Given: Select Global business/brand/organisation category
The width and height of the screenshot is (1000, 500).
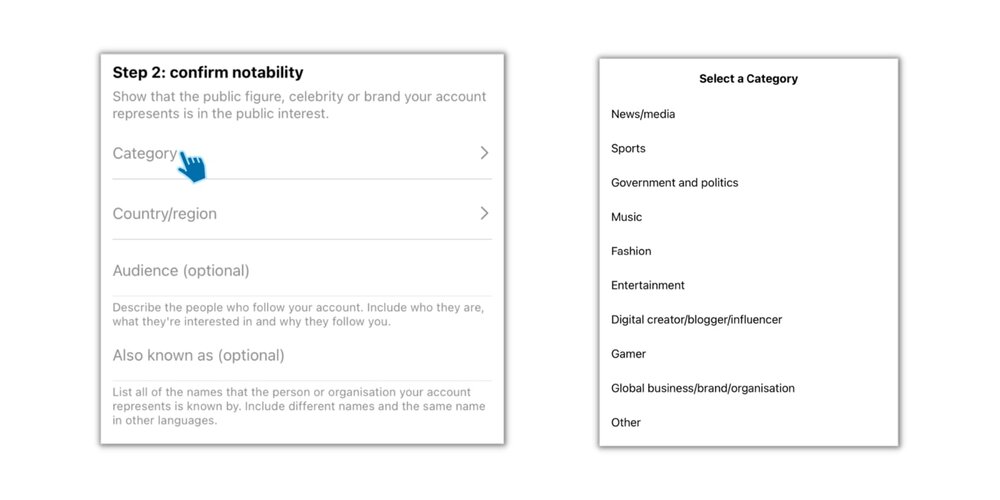Looking at the screenshot, I should point(702,388).
